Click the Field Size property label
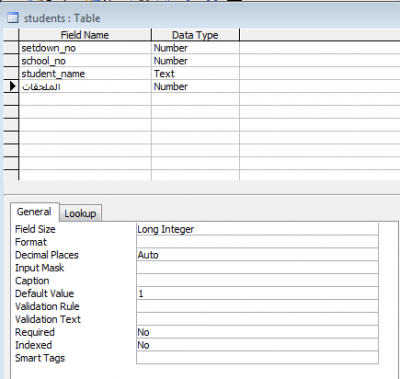Viewport: 400px width, 379px height. [x=35, y=229]
